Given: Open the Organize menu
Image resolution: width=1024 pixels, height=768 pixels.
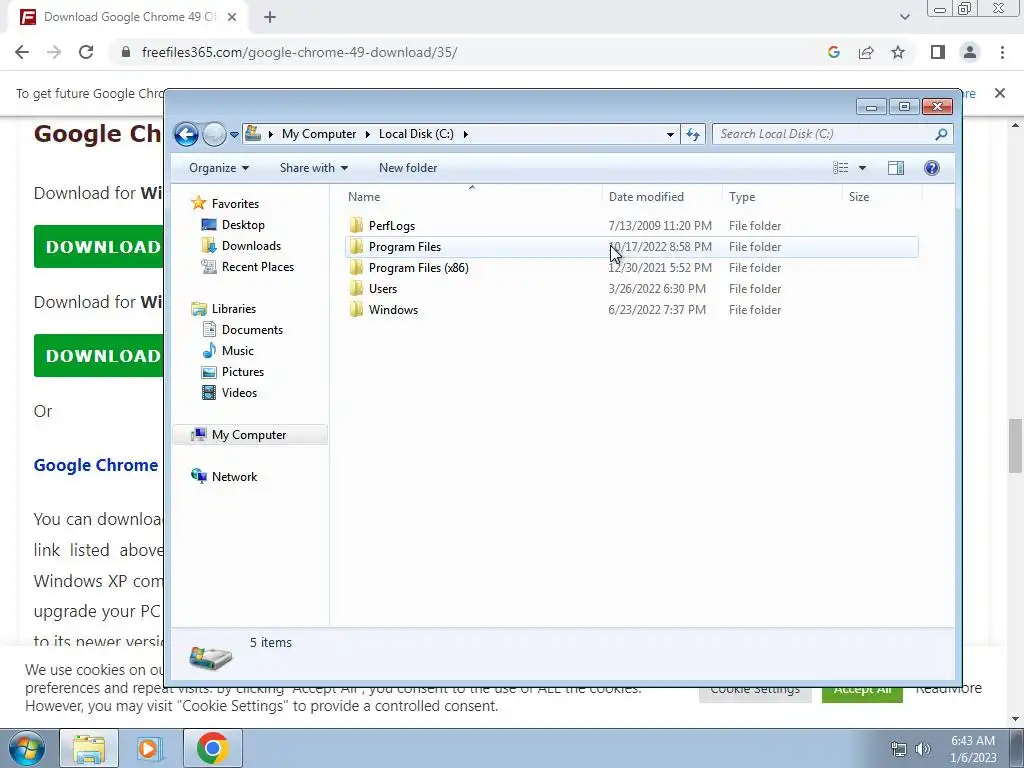Looking at the screenshot, I should pyautogui.click(x=219, y=168).
